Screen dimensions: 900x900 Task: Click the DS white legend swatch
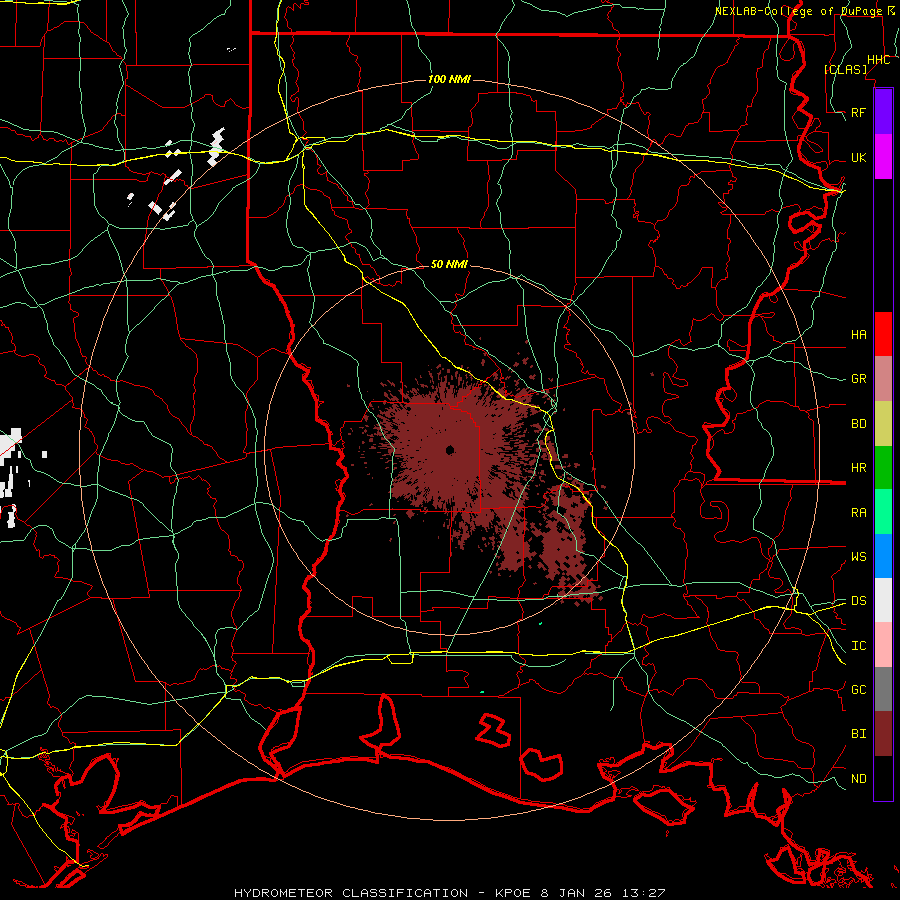point(883,600)
